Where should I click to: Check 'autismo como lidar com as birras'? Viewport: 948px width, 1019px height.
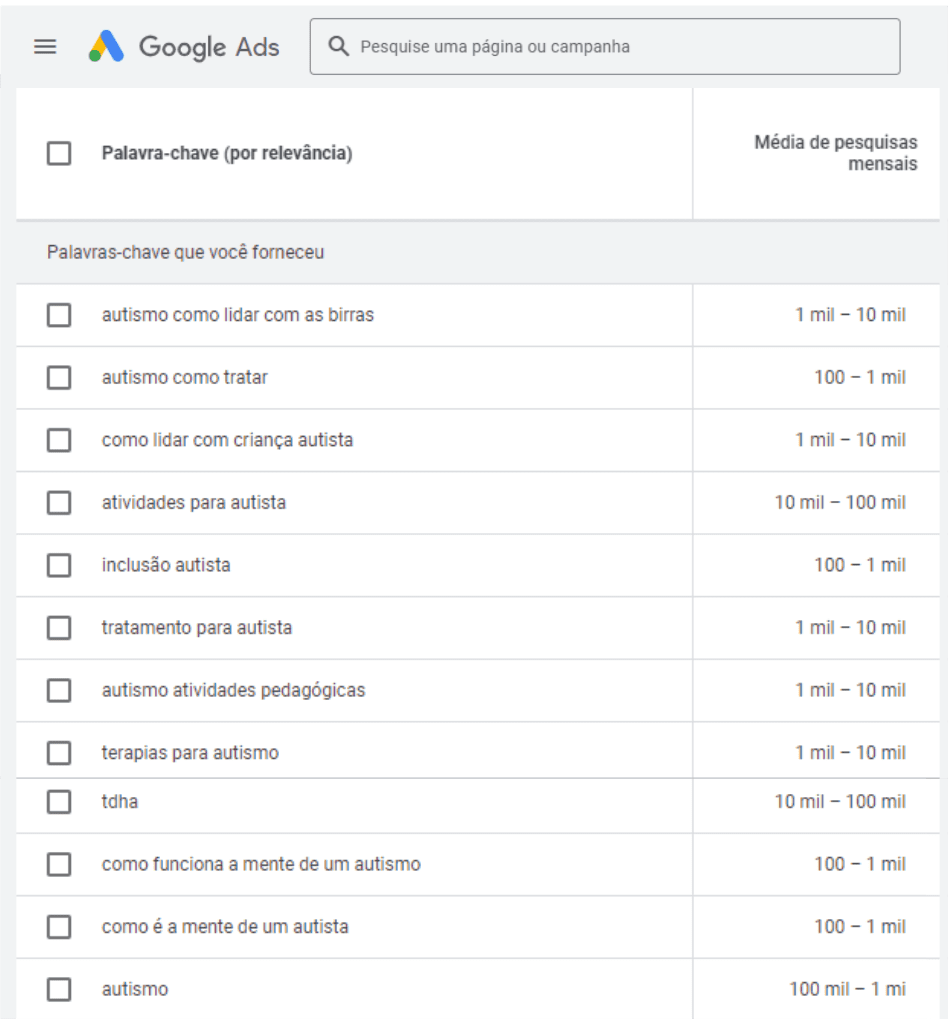(x=59, y=315)
